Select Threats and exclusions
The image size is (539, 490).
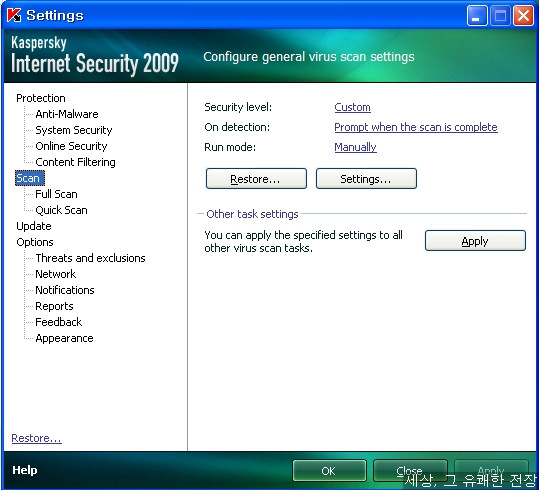click(x=90, y=258)
